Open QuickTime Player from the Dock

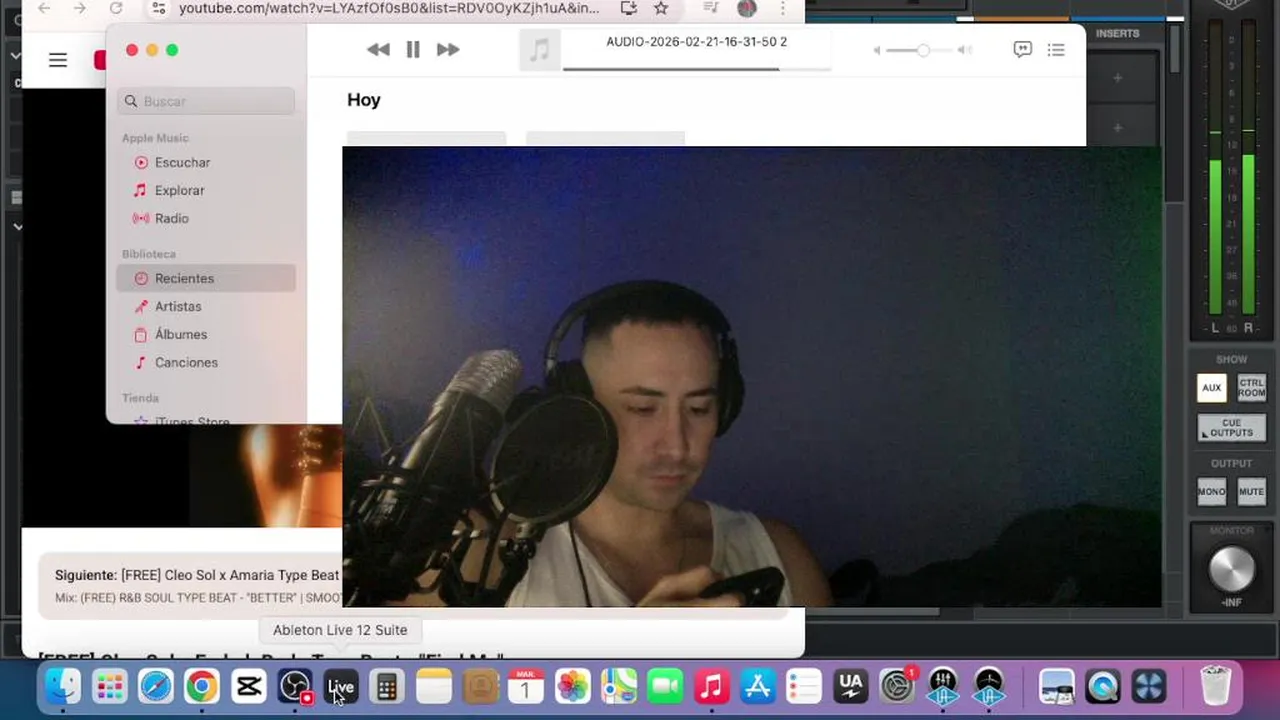[x=1103, y=686]
